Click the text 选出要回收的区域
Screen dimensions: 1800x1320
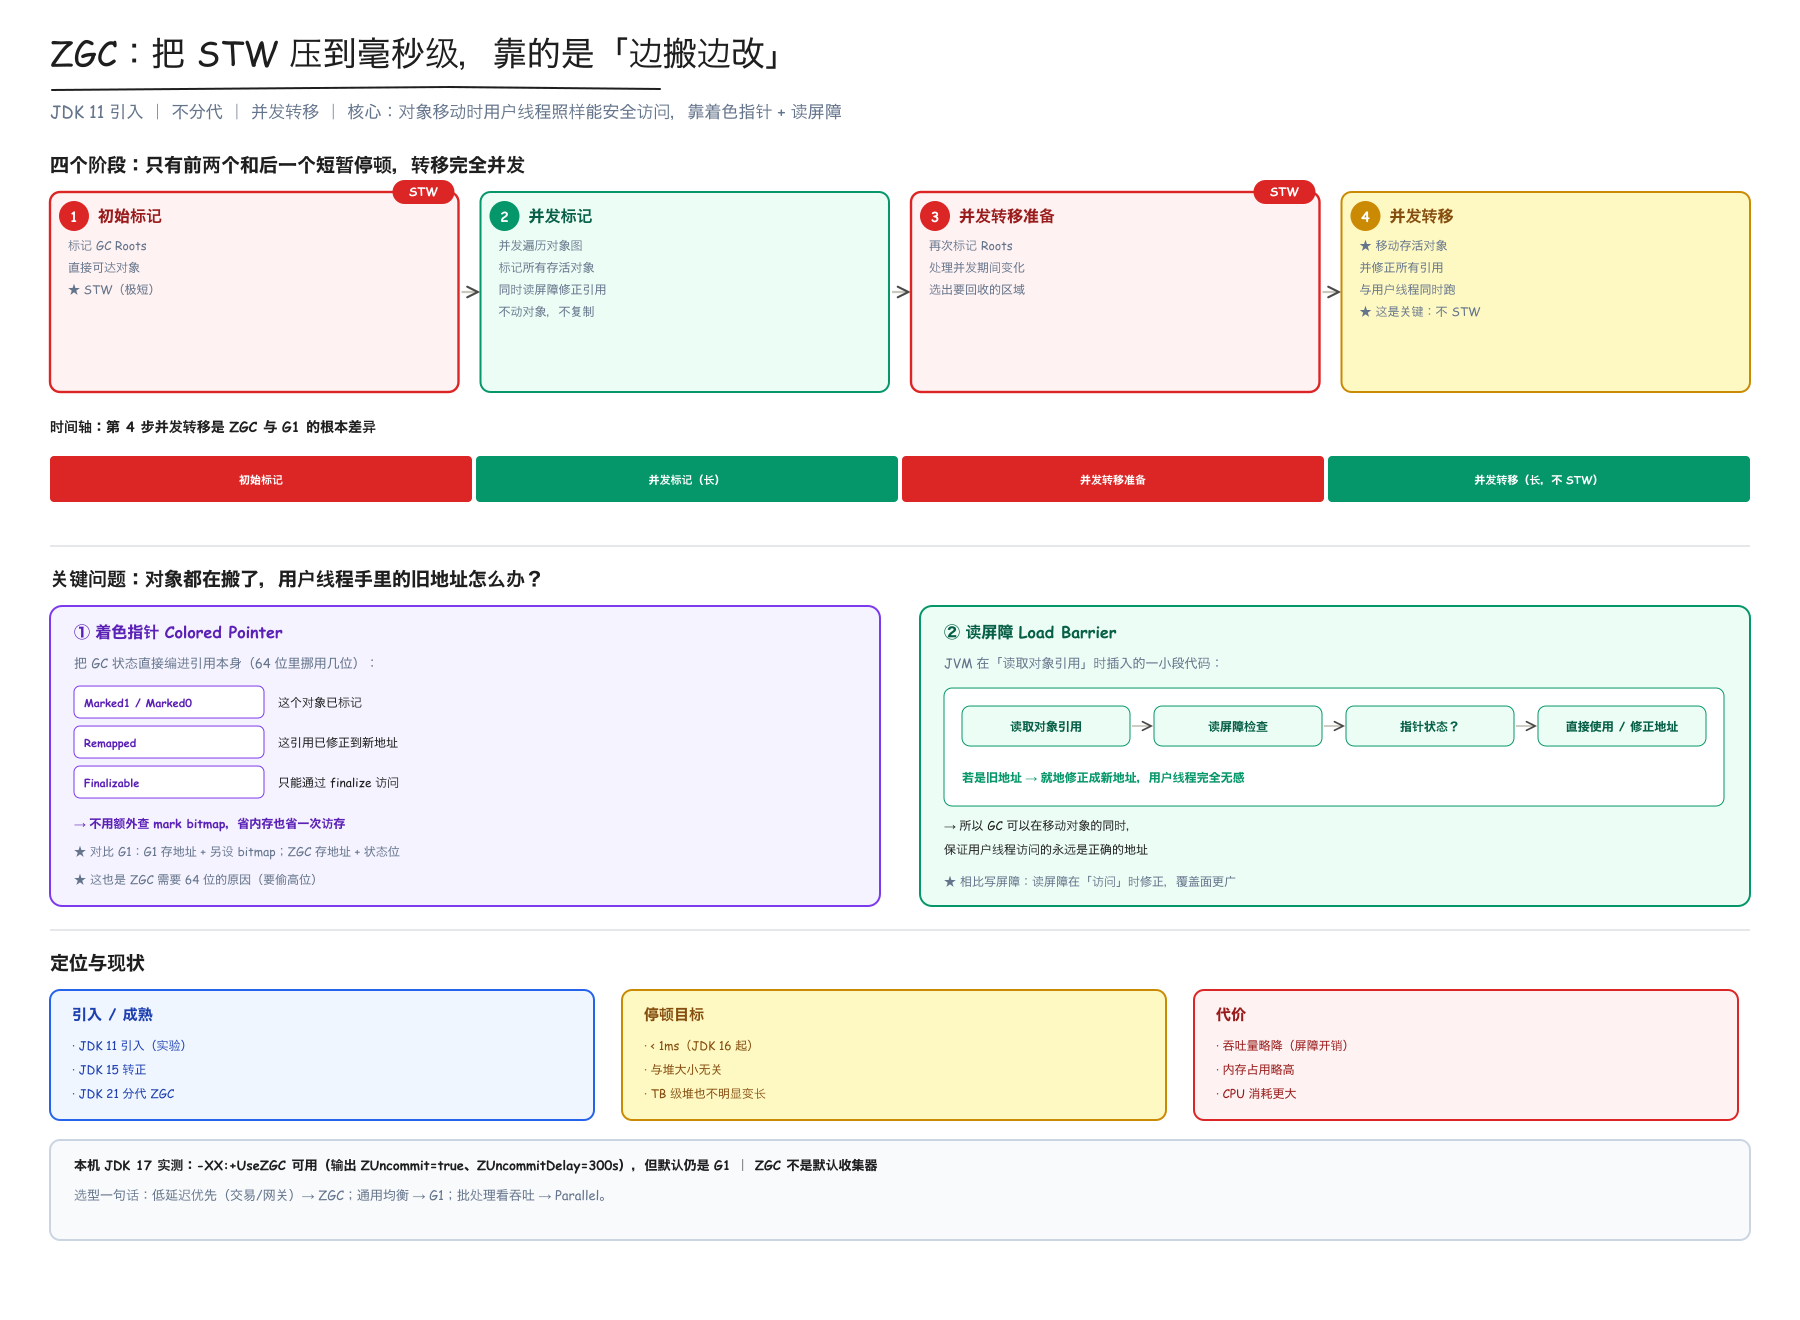click(x=977, y=289)
